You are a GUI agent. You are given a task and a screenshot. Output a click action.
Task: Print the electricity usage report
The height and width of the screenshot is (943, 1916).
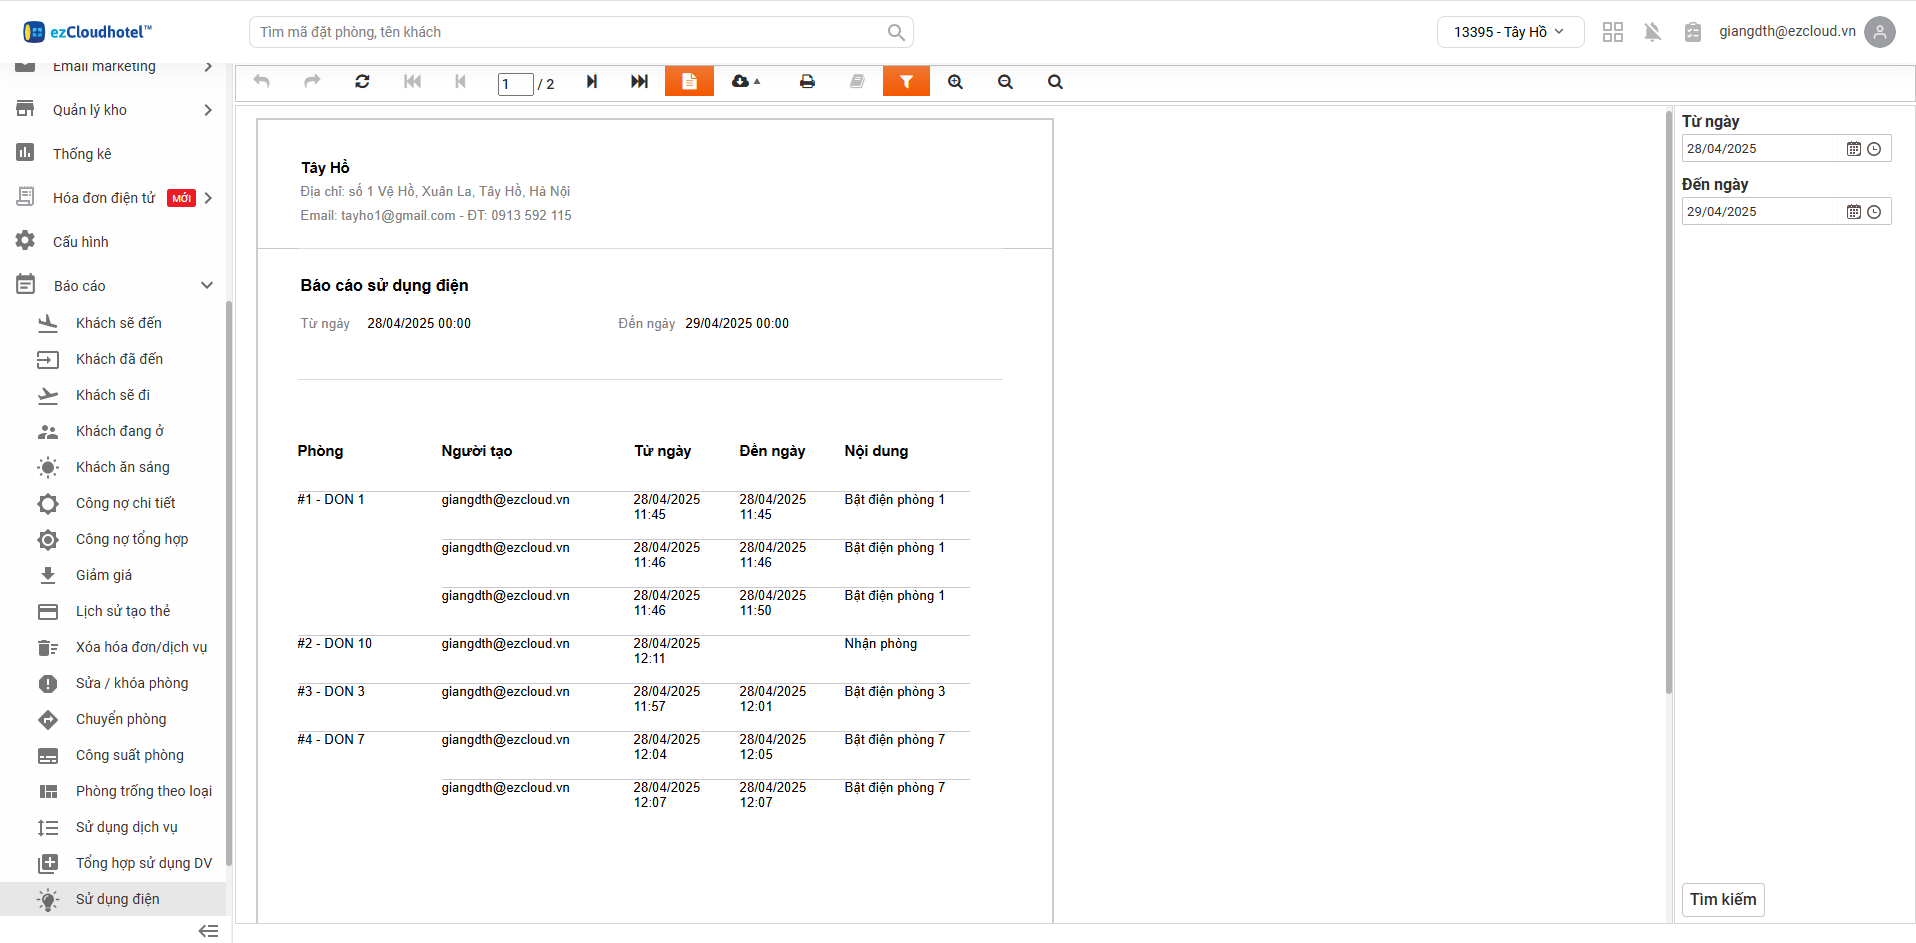(x=807, y=82)
